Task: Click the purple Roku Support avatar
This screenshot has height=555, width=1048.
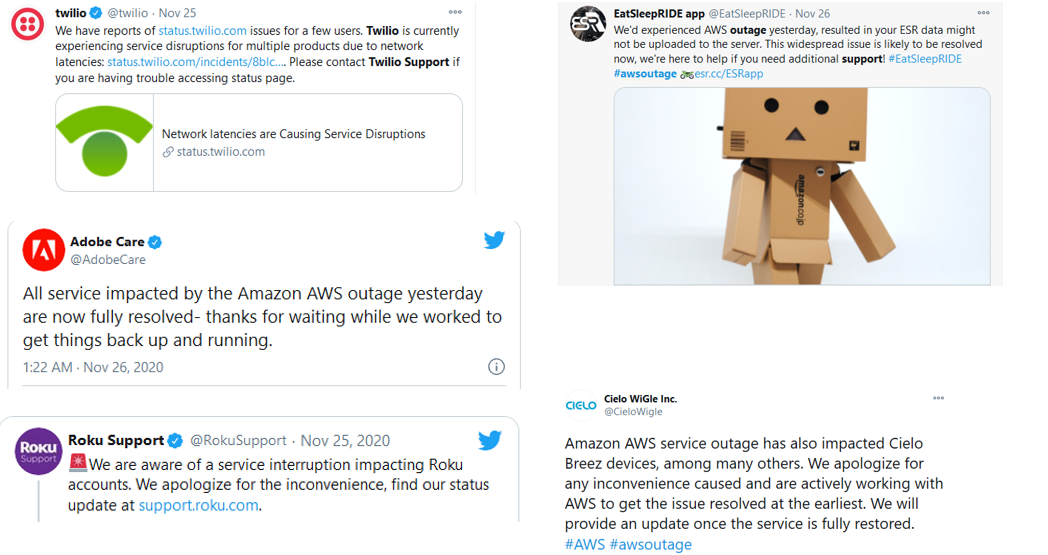Action: click(39, 451)
